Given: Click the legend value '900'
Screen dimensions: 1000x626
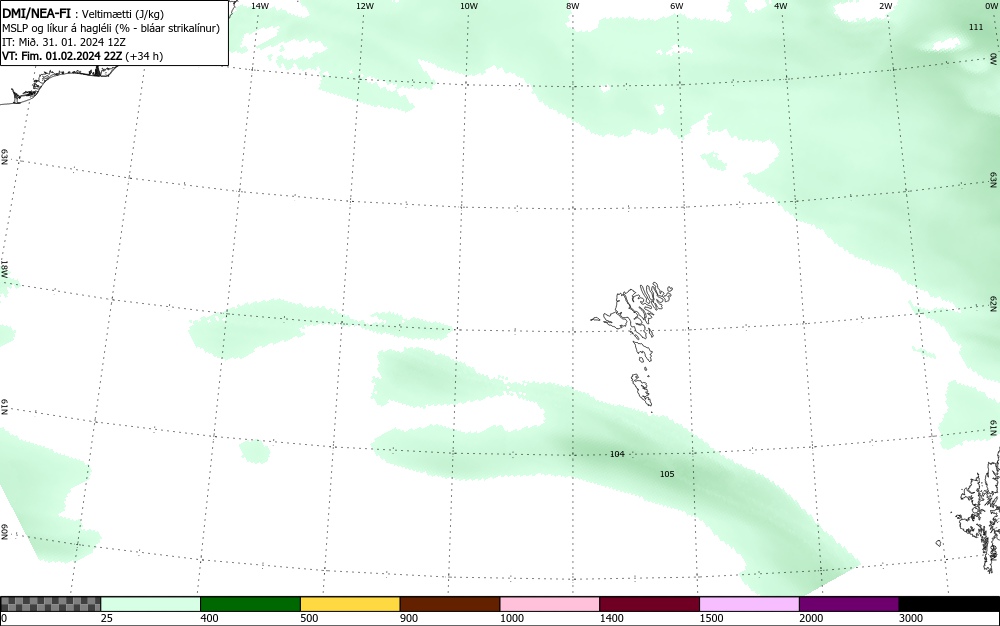Looking at the screenshot, I should click(x=409, y=618).
